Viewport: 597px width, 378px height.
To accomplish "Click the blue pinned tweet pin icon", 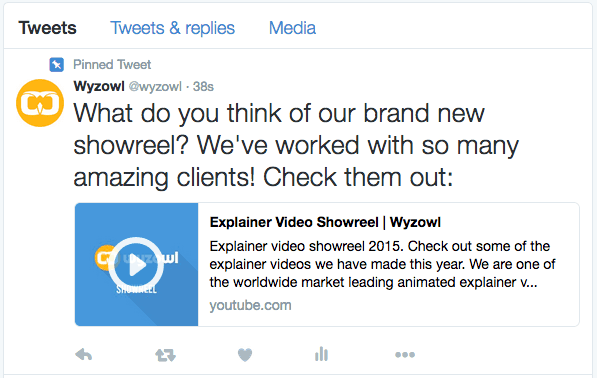I will point(56,64).
